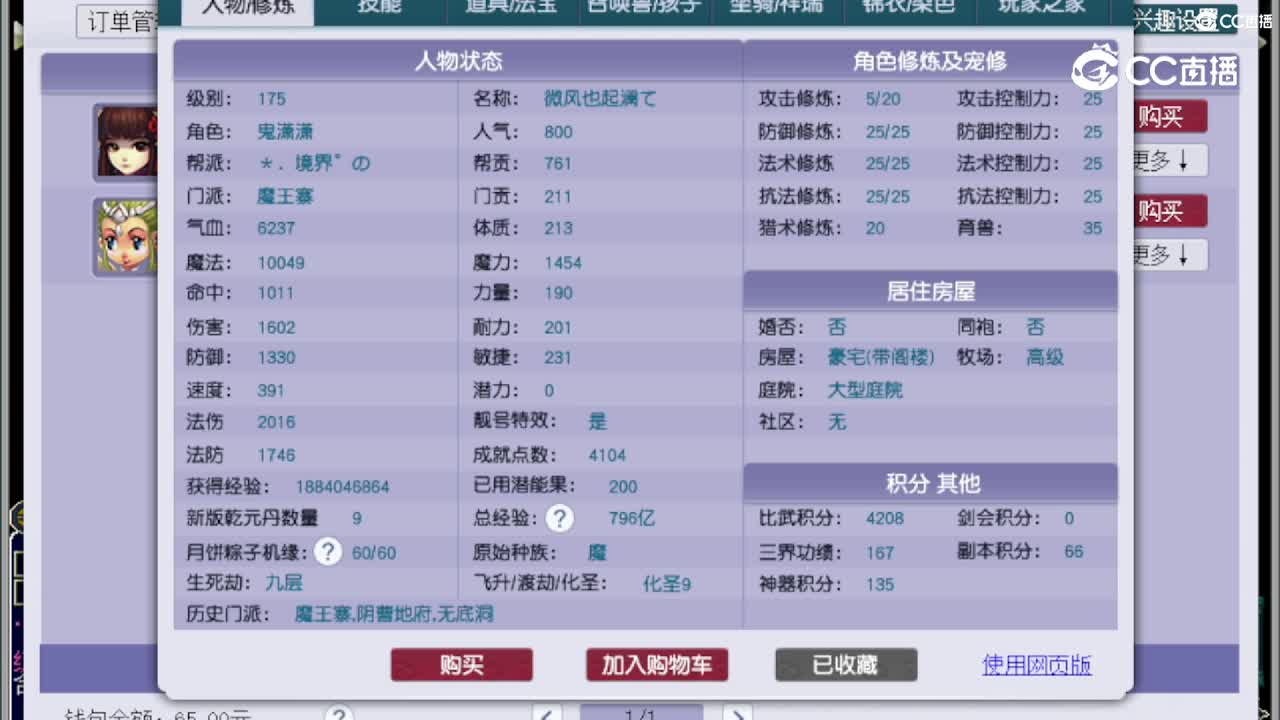This screenshot has width=1280, height=720.
Task: Click the question mark beside 月饼粽子机缘
Action: [327, 551]
